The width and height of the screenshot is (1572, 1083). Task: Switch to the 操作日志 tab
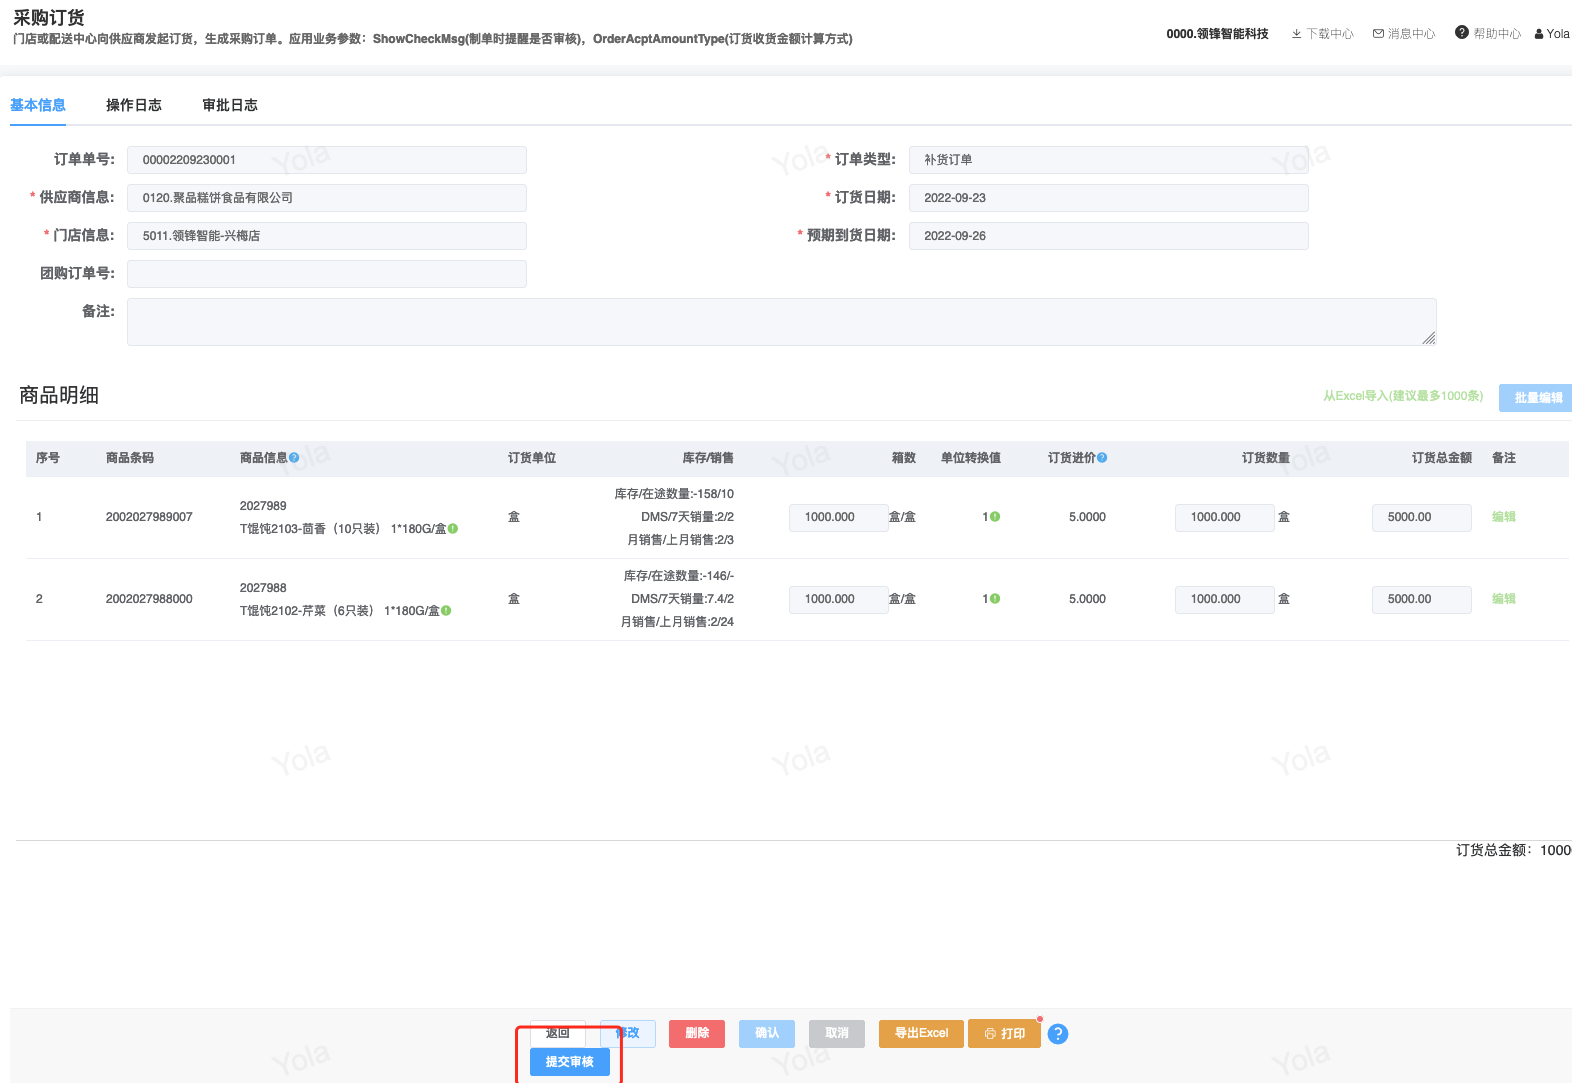(x=133, y=105)
